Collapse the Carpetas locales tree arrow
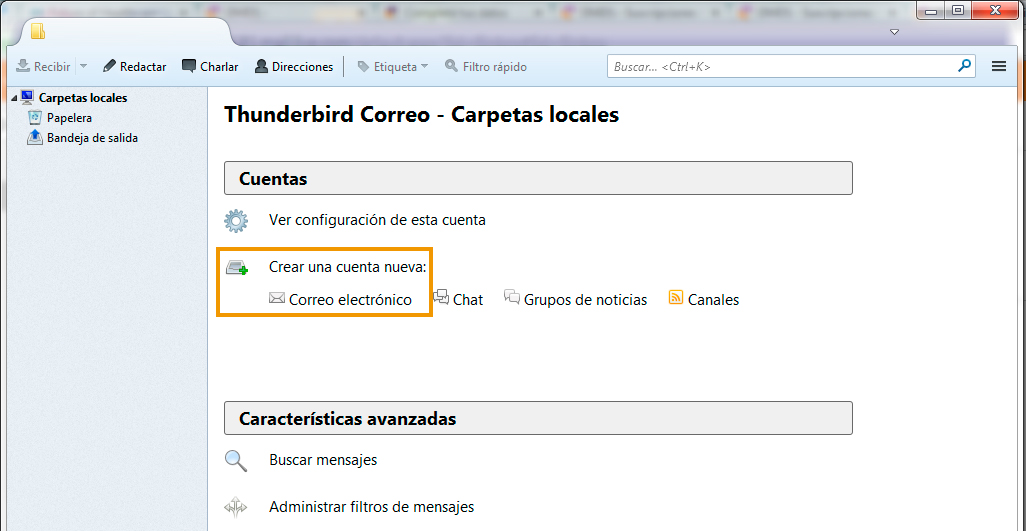Screen dimensions: 1026x531 pos(14,98)
